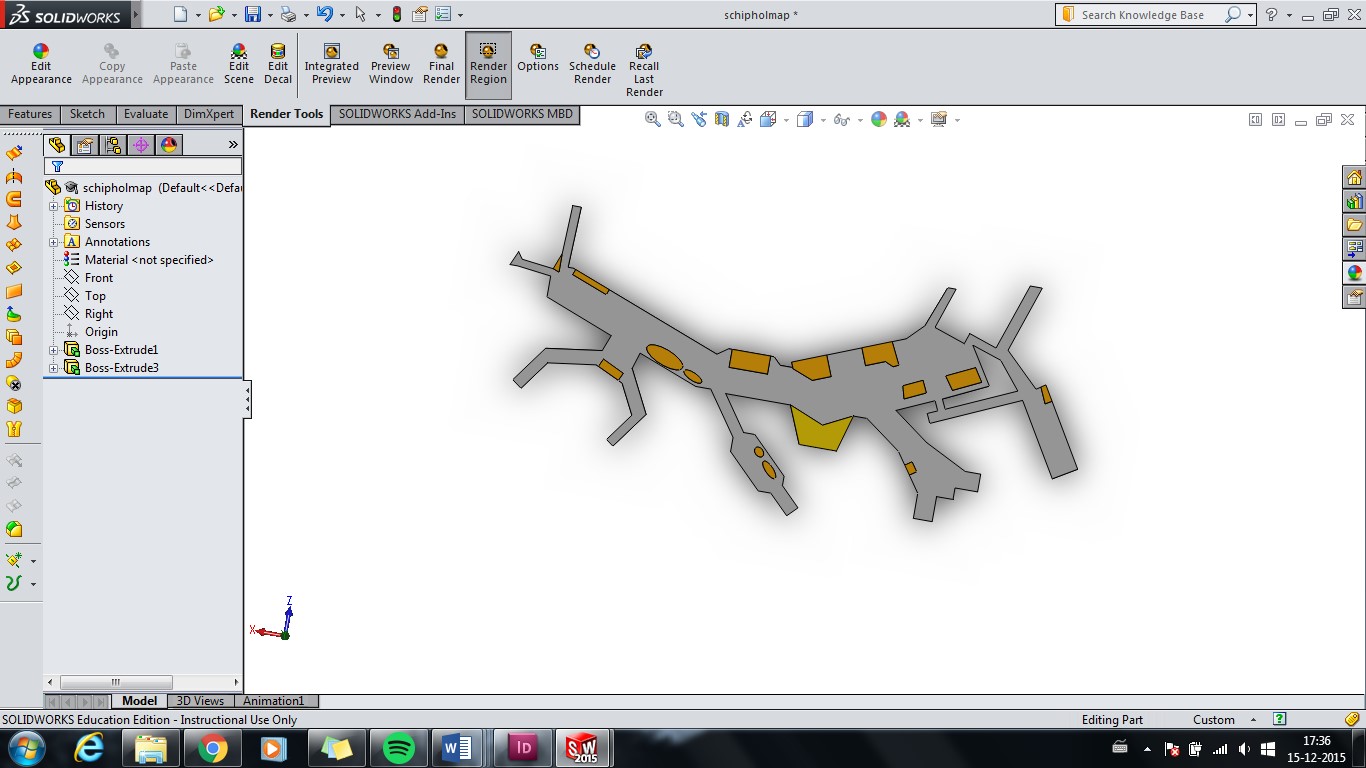Click Zoom to Fit in view toolbar
Image resolution: width=1366 pixels, height=768 pixels.
(653, 119)
